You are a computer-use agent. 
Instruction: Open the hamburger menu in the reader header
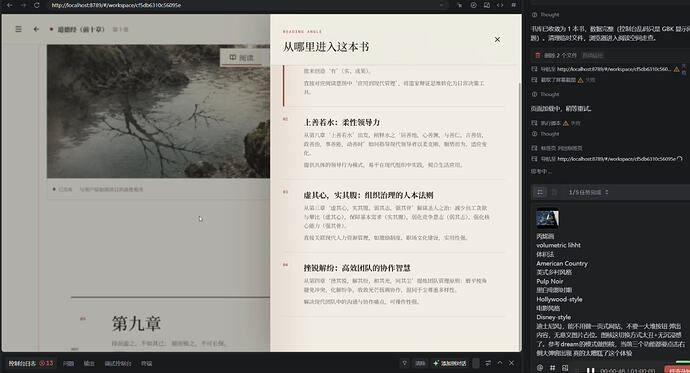pyautogui.click(x=18, y=29)
